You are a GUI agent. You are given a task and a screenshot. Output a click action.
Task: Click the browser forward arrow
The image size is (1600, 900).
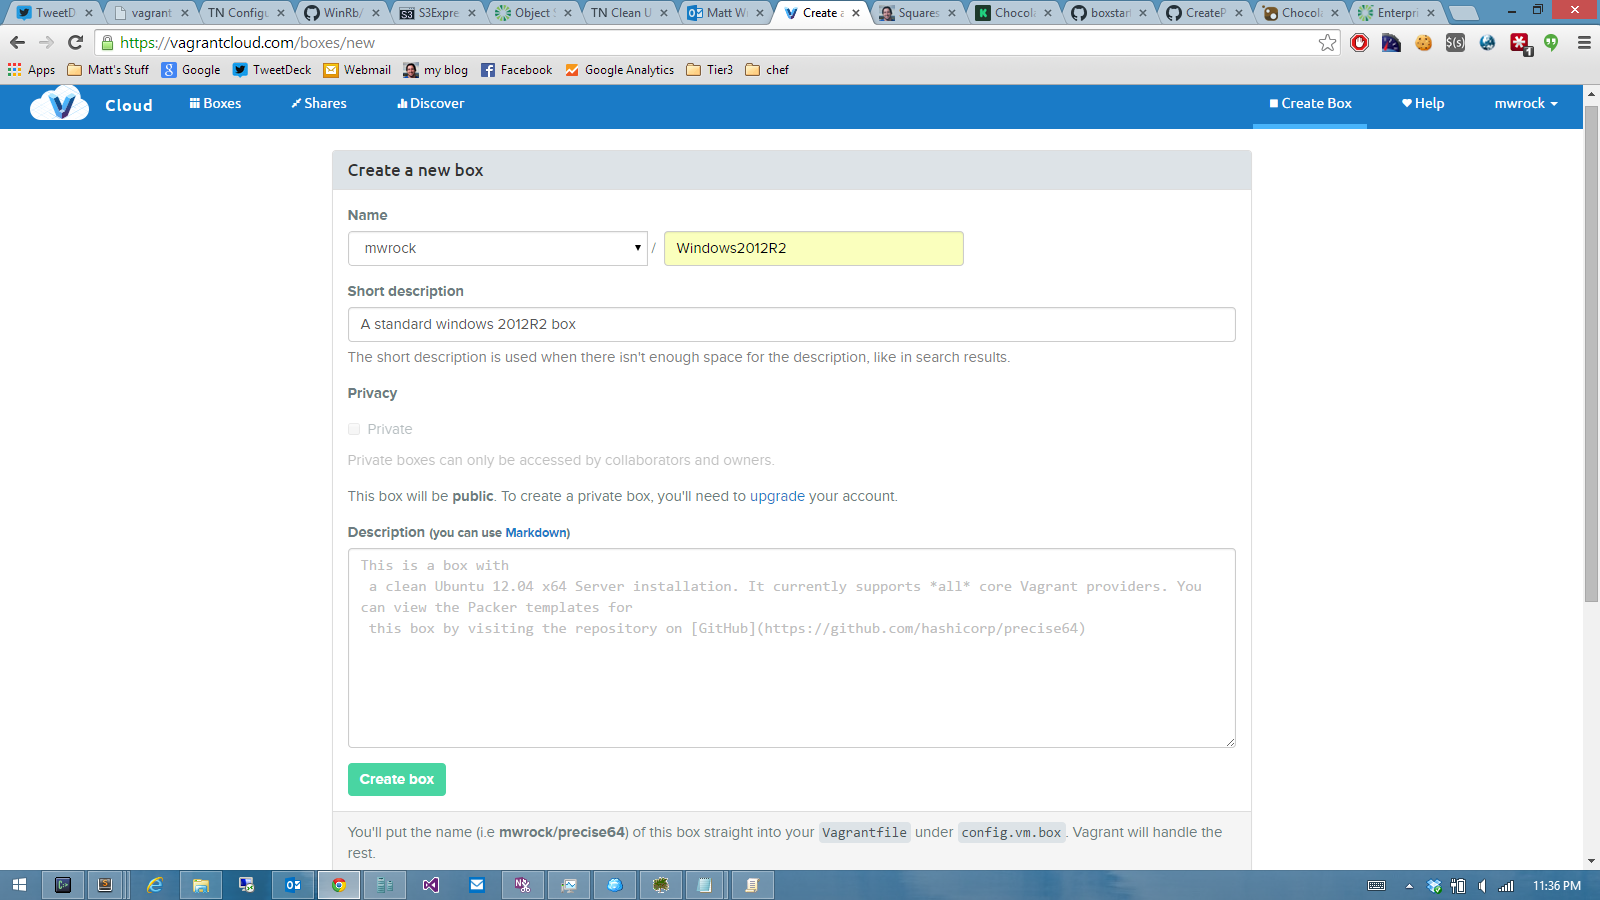pos(46,42)
